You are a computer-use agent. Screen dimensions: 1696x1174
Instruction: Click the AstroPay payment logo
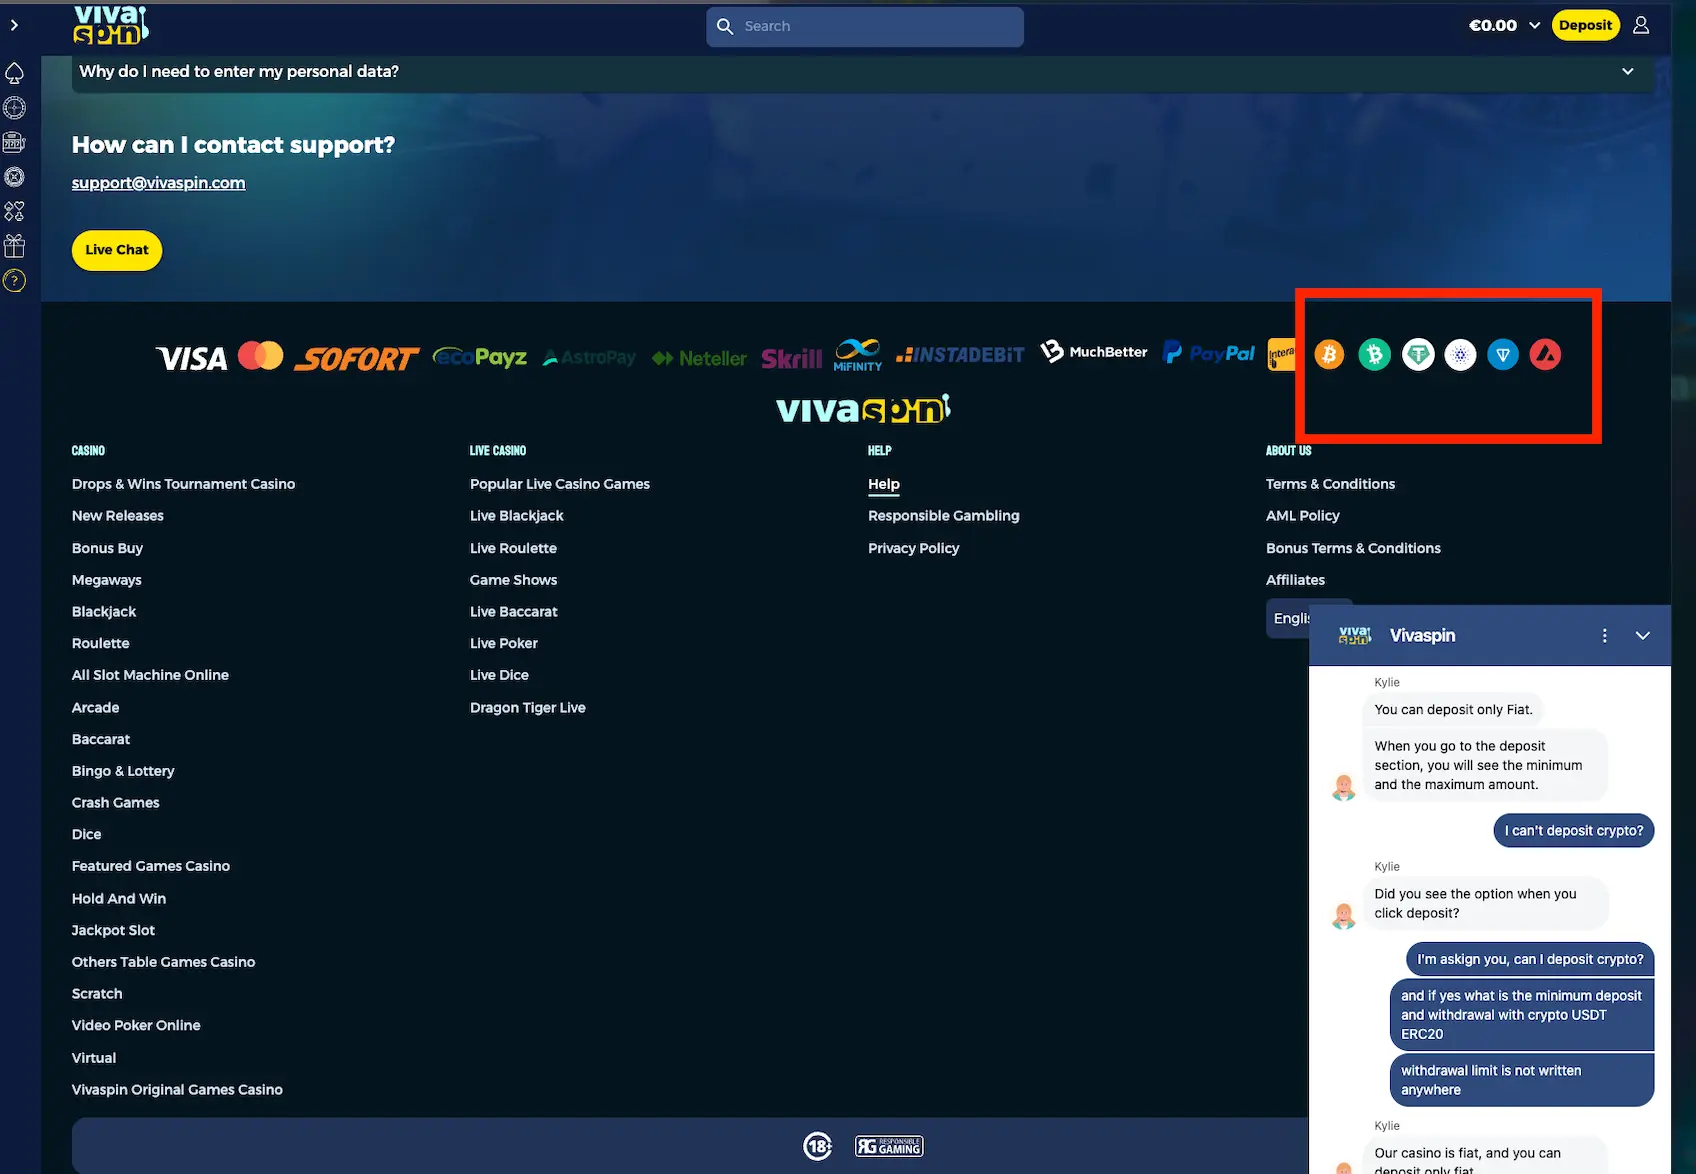tap(589, 357)
